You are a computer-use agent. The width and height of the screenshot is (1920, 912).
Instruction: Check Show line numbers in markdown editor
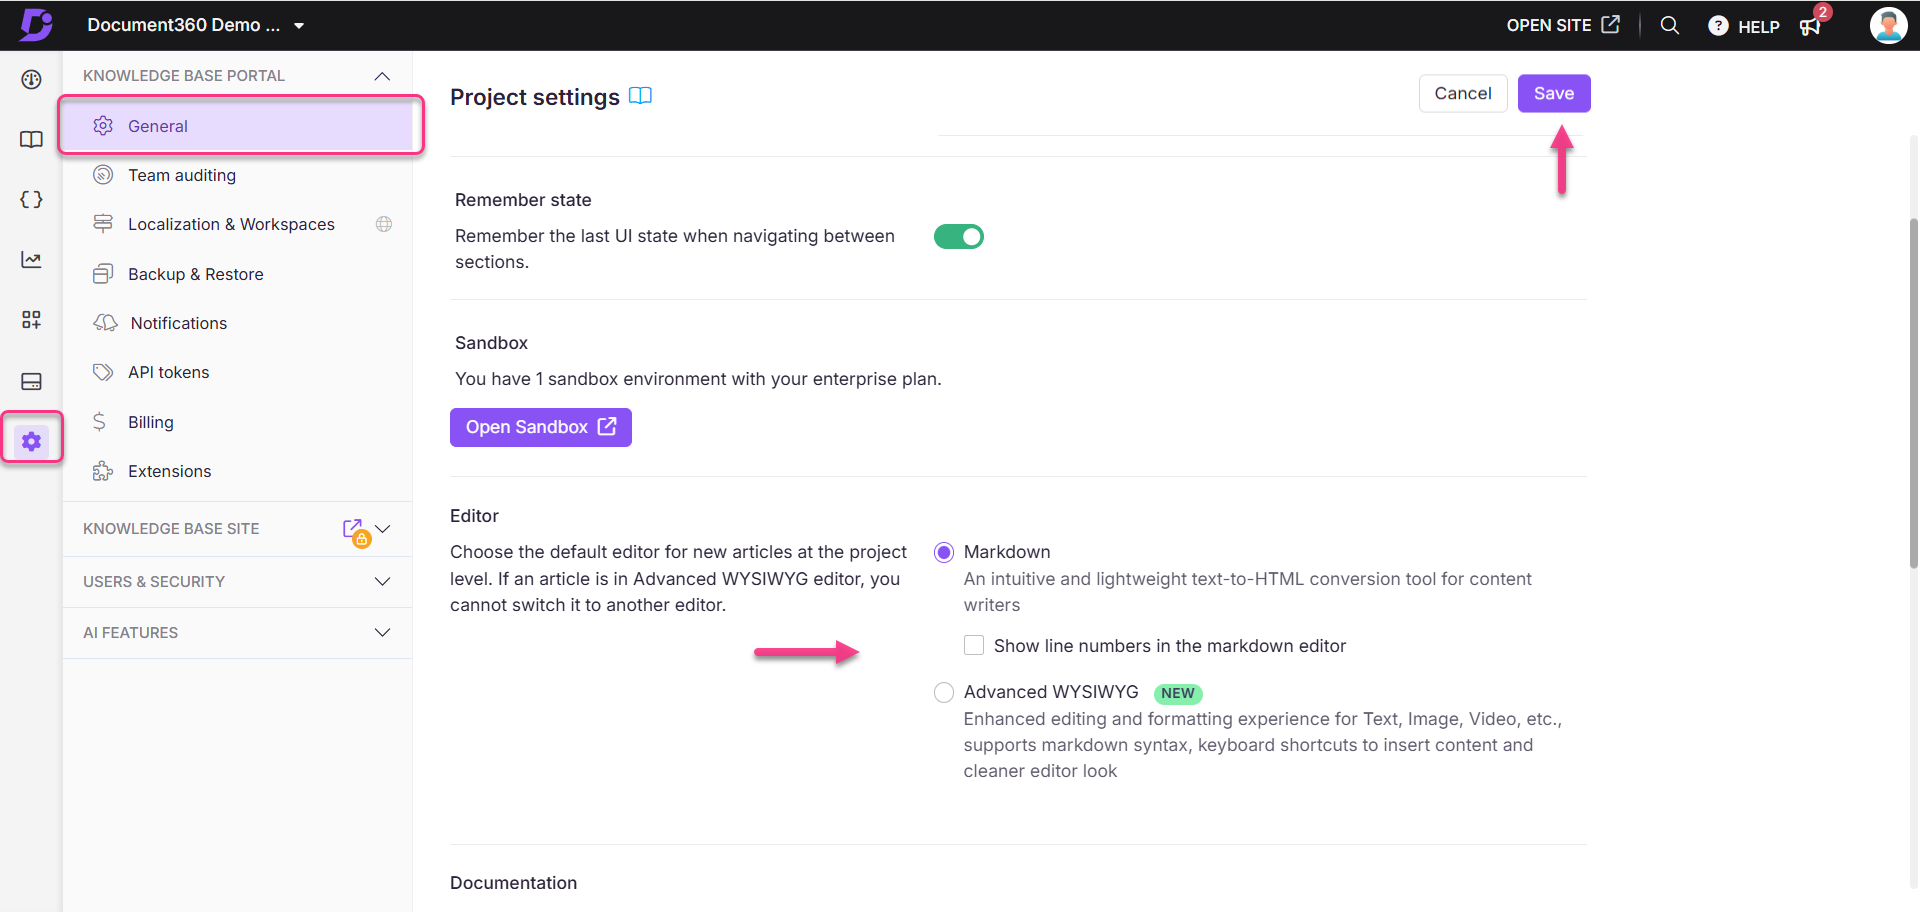[x=974, y=645]
